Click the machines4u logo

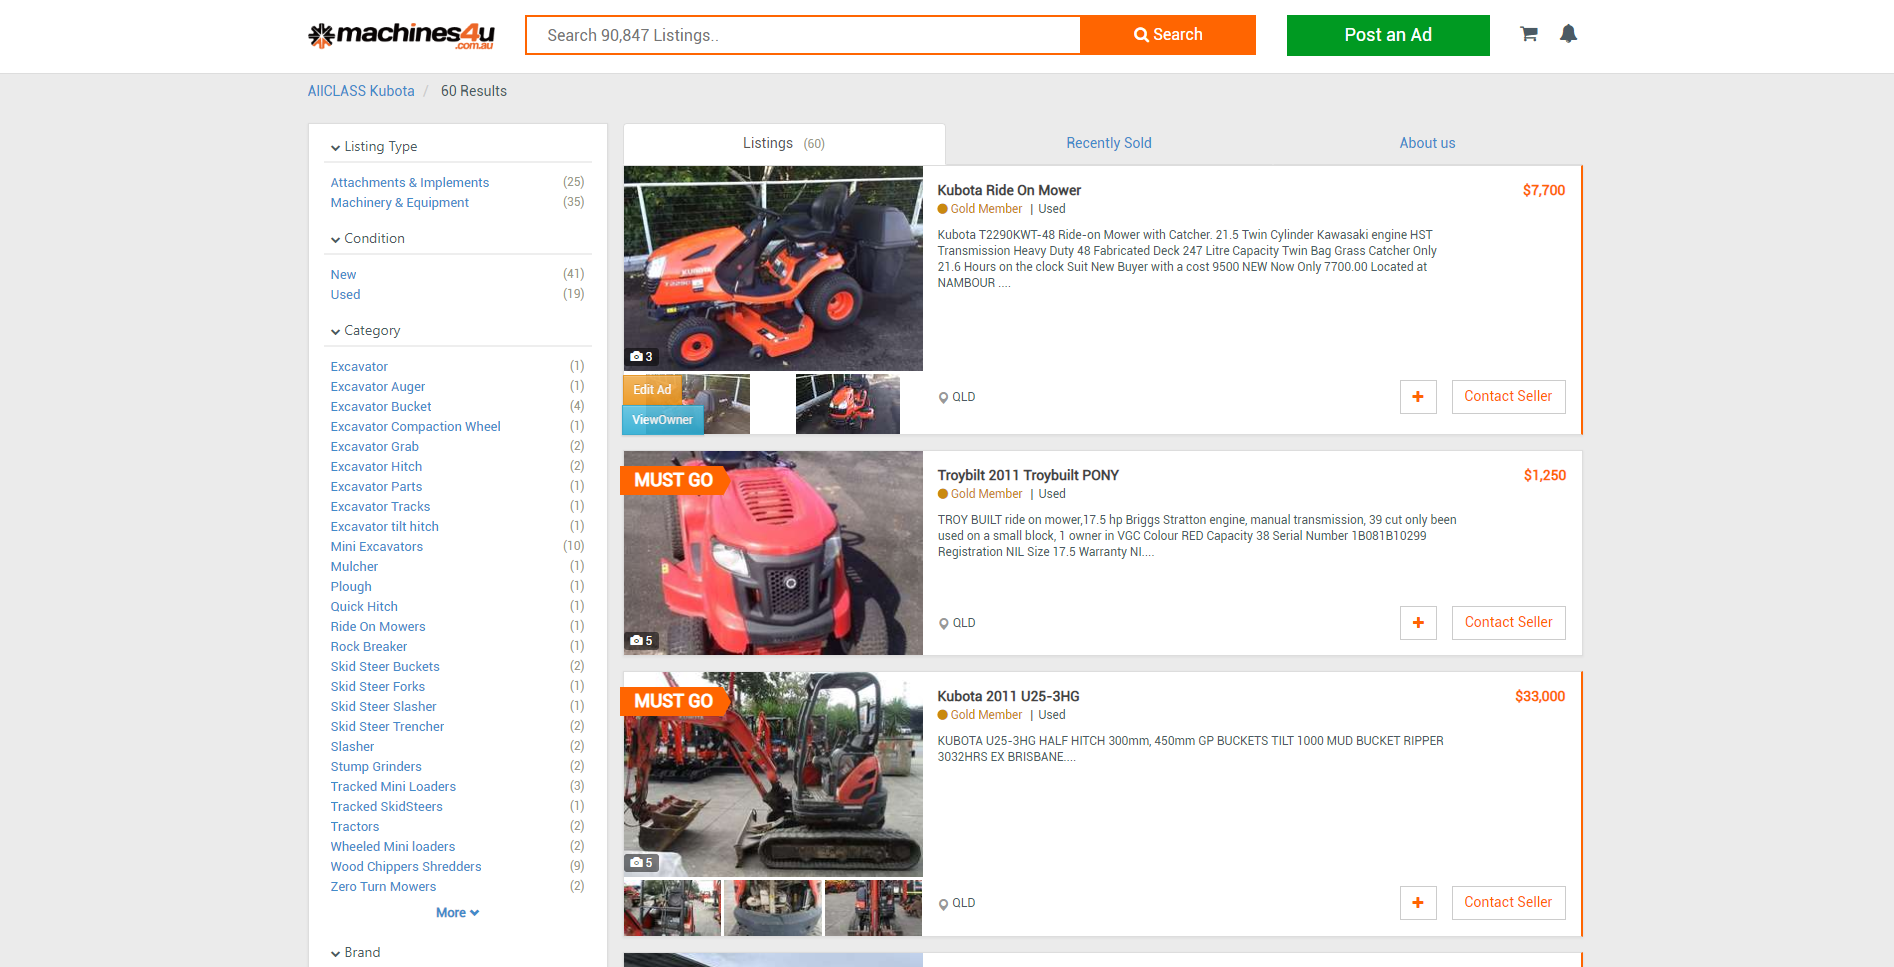pyautogui.click(x=401, y=36)
